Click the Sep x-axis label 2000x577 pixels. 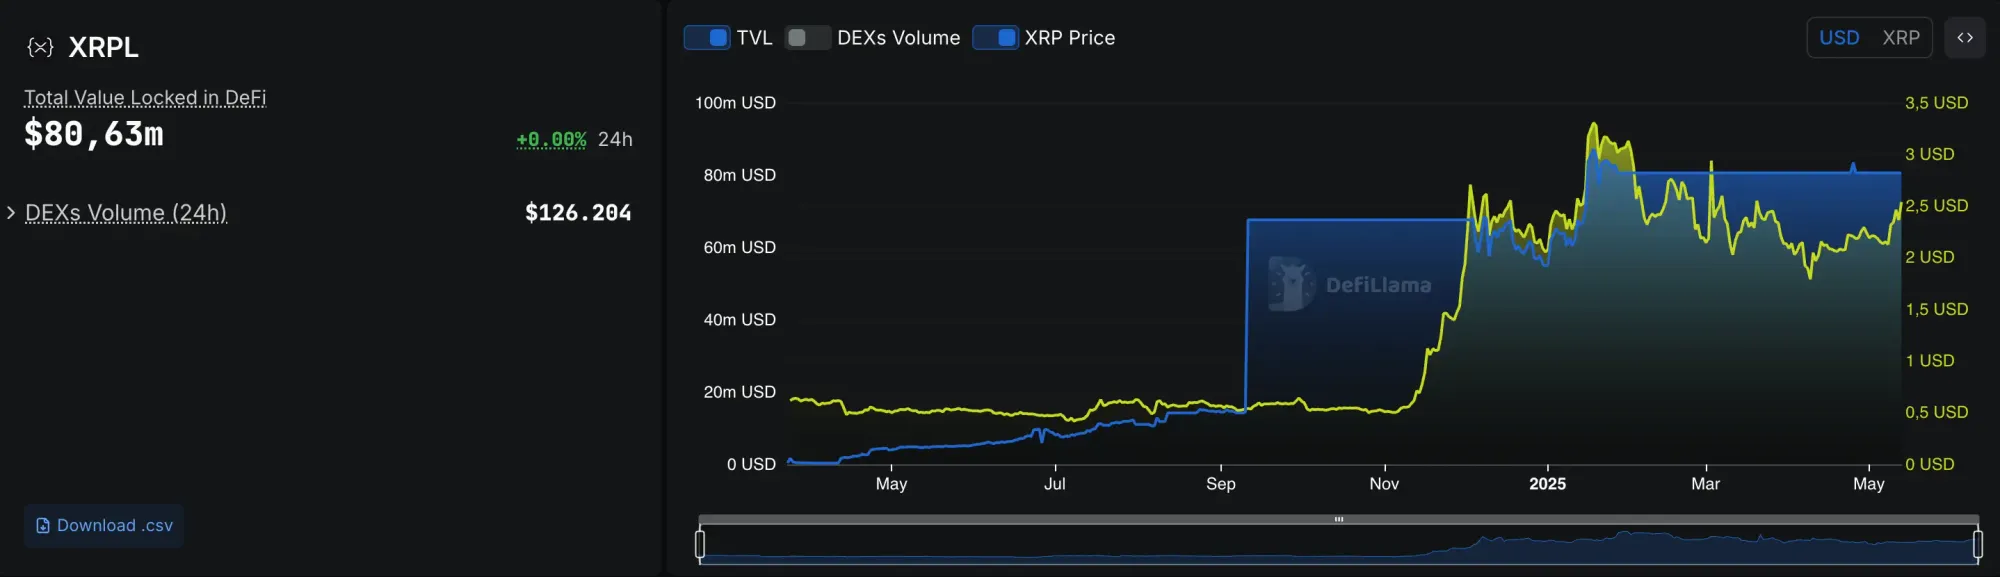click(1221, 484)
